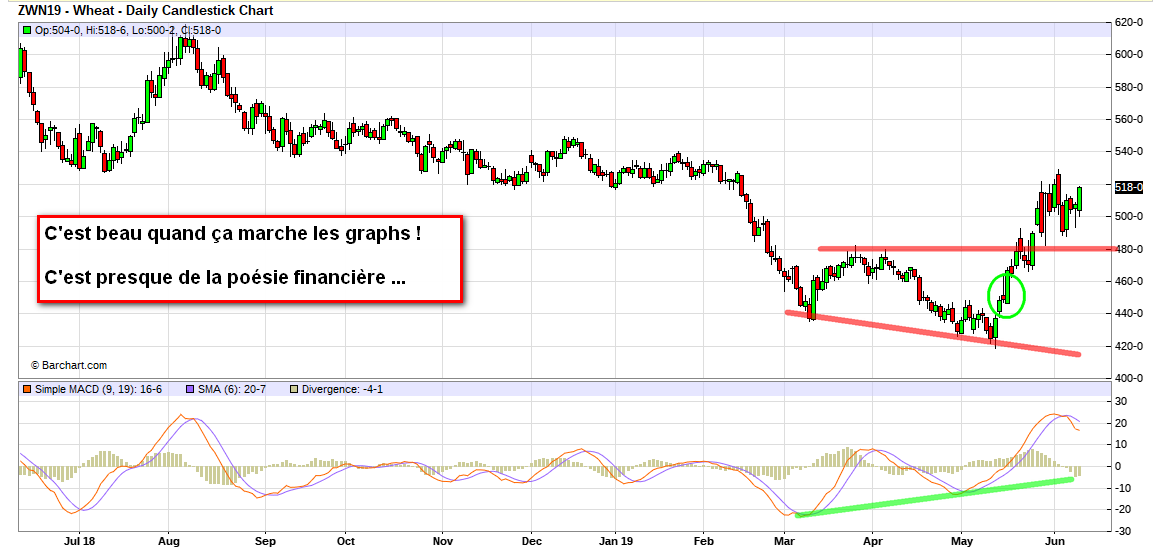Click the 600-0 price axis label
1158x551 pixels.
pos(1130,54)
